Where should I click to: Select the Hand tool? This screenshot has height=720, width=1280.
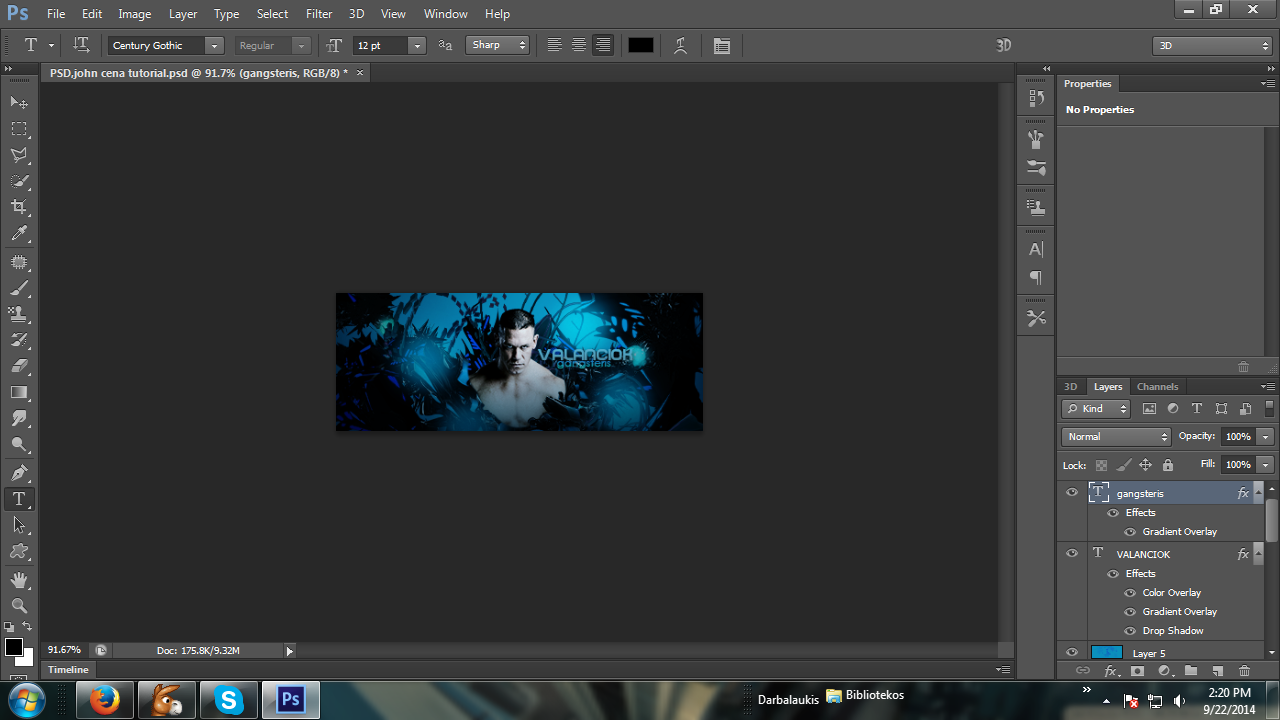pyautogui.click(x=19, y=580)
